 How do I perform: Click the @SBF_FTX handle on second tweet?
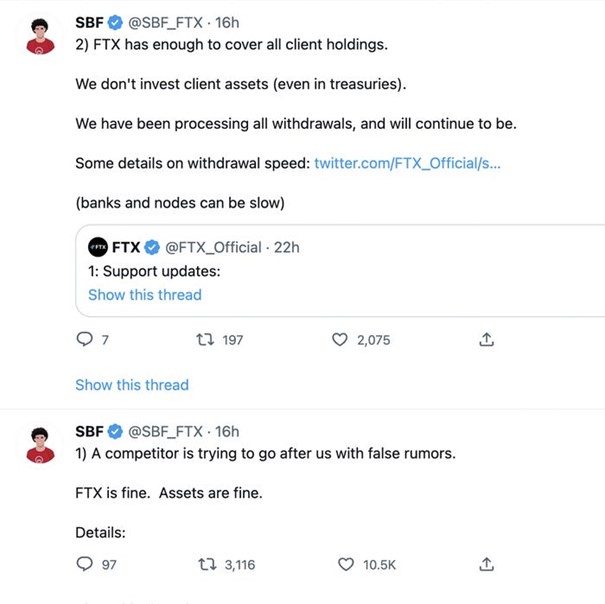coord(168,432)
